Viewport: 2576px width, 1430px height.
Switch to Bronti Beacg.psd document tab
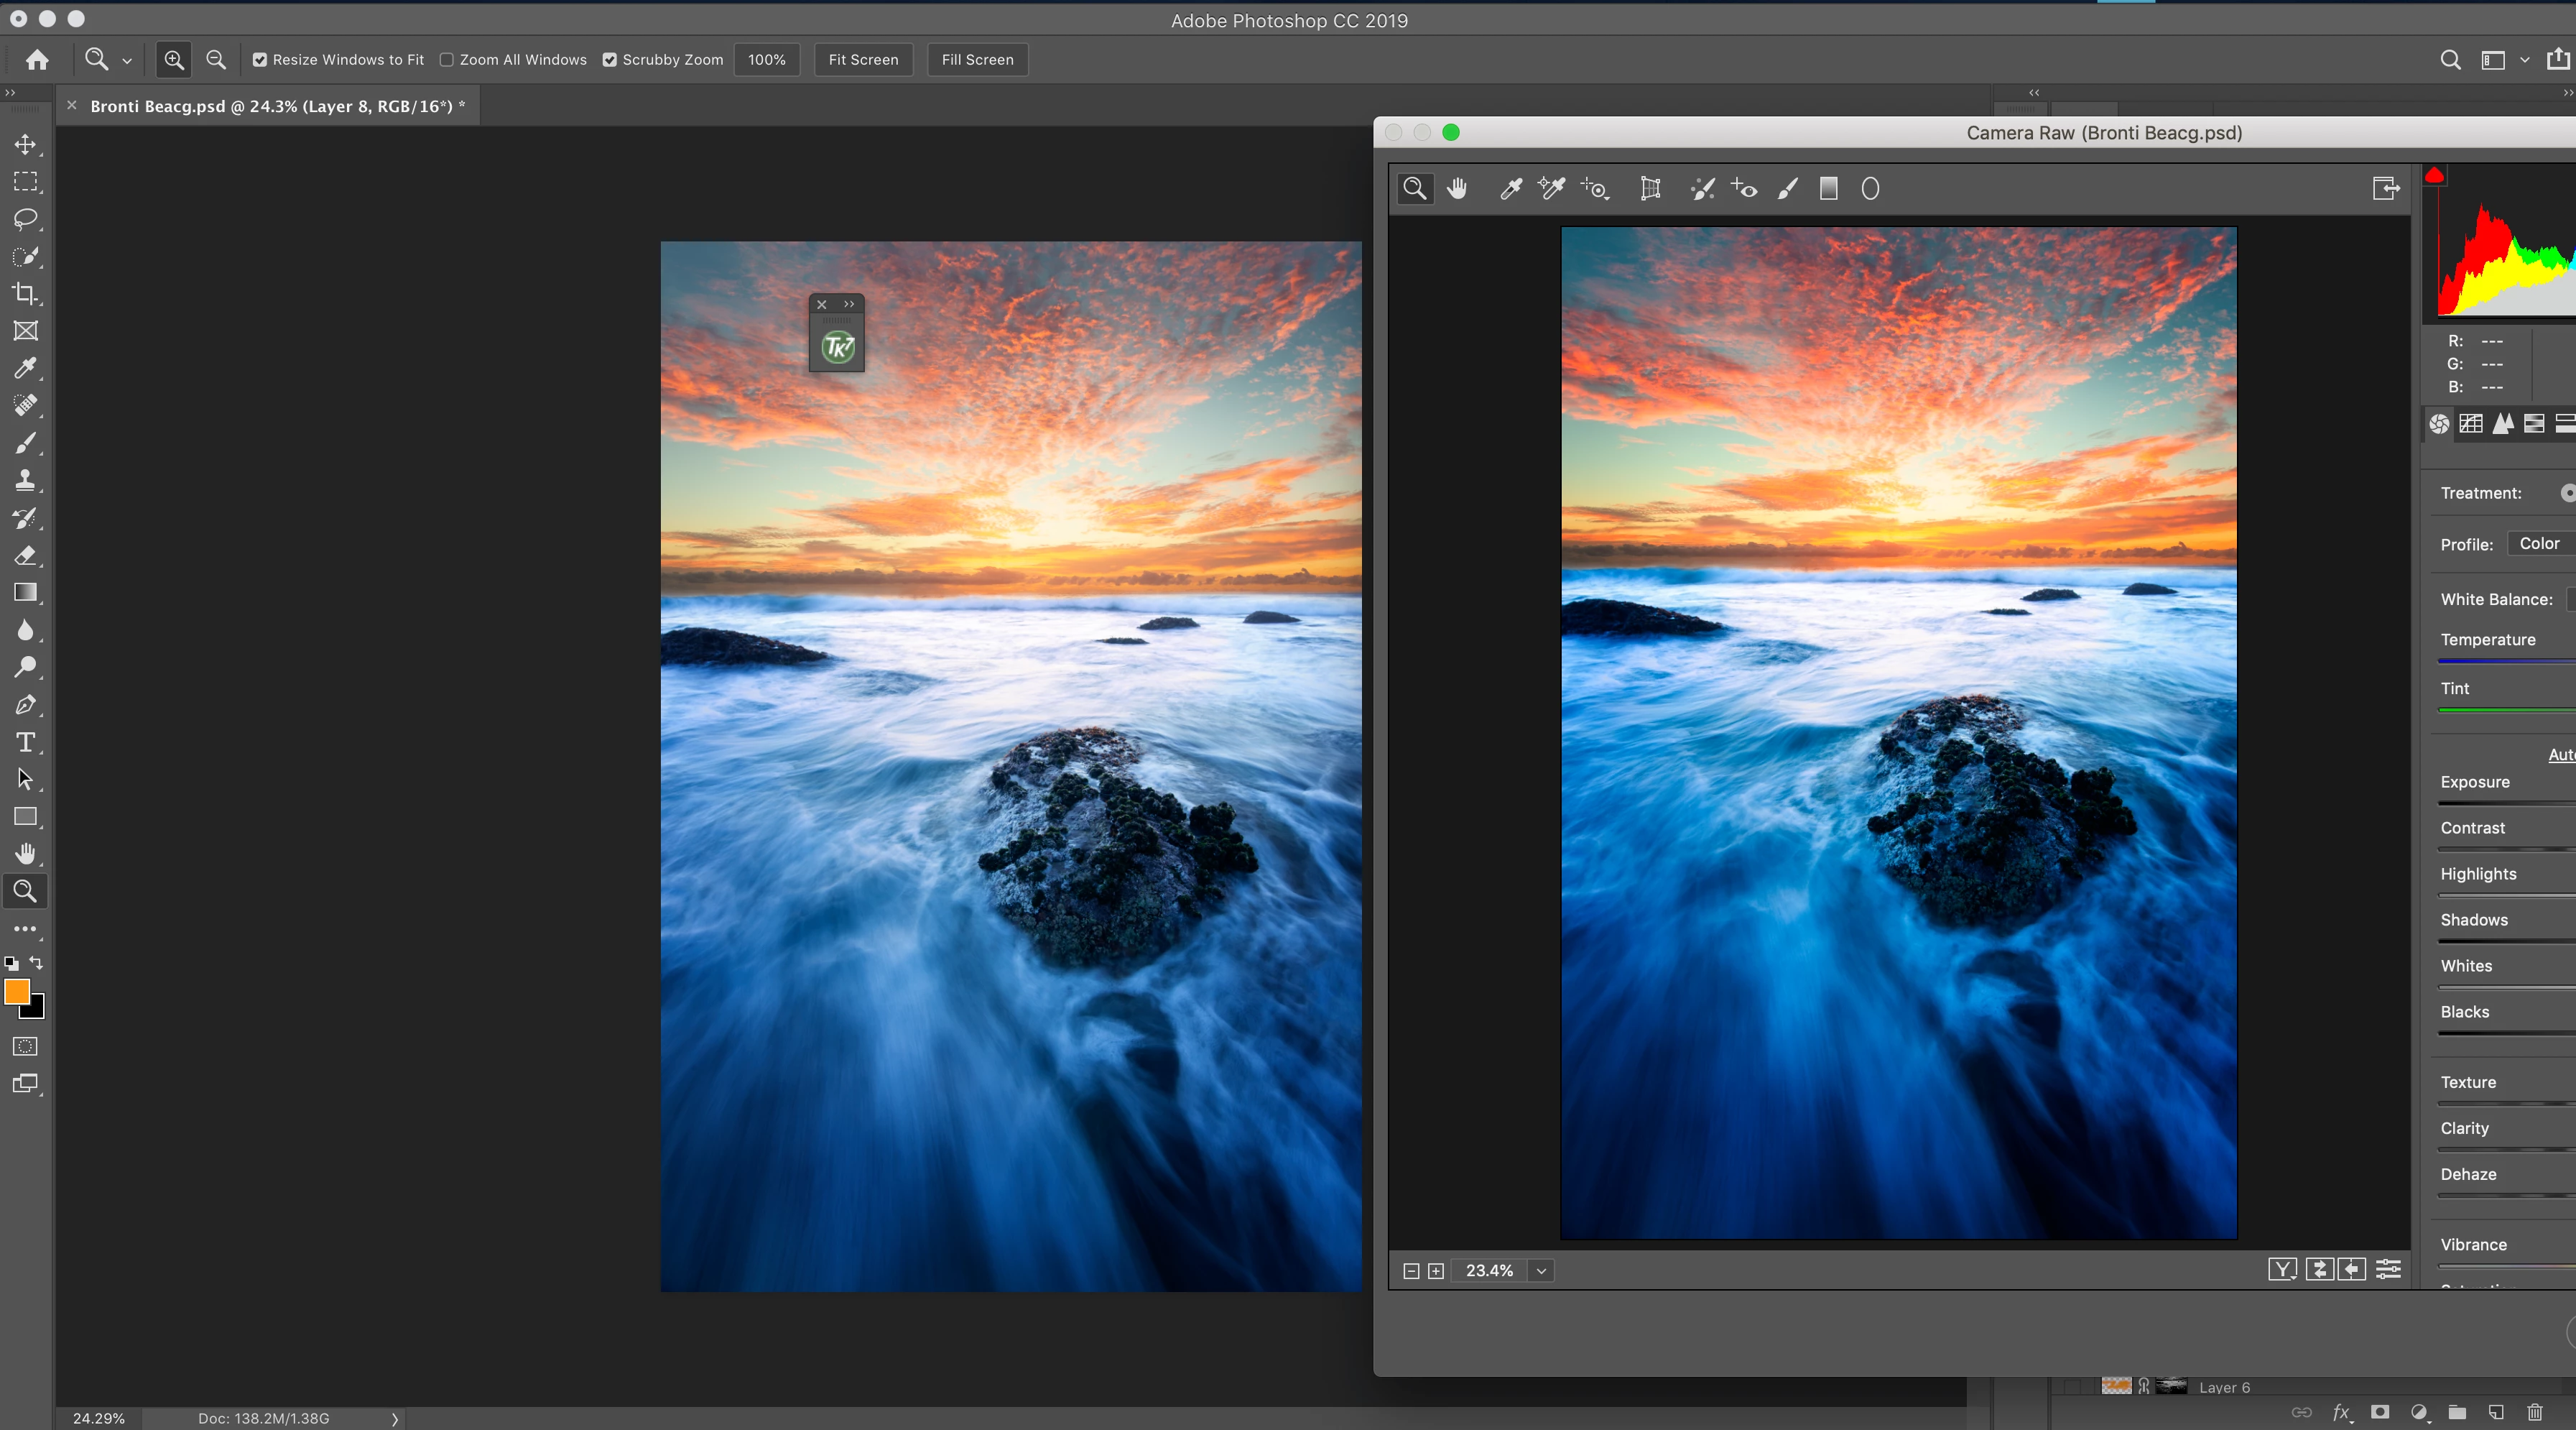[x=277, y=106]
